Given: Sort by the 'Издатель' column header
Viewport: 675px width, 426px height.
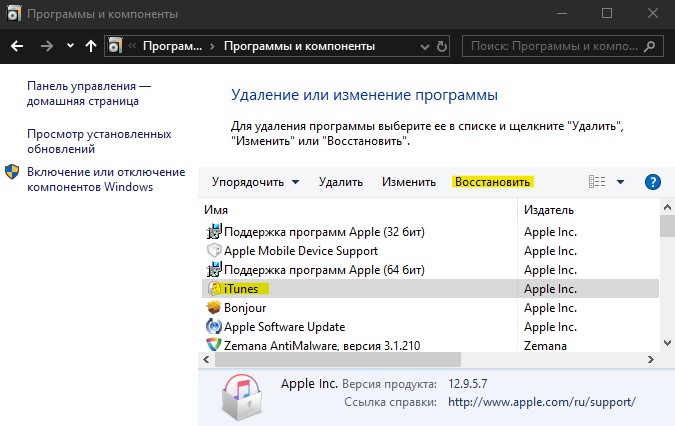Looking at the screenshot, I should [x=549, y=210].
